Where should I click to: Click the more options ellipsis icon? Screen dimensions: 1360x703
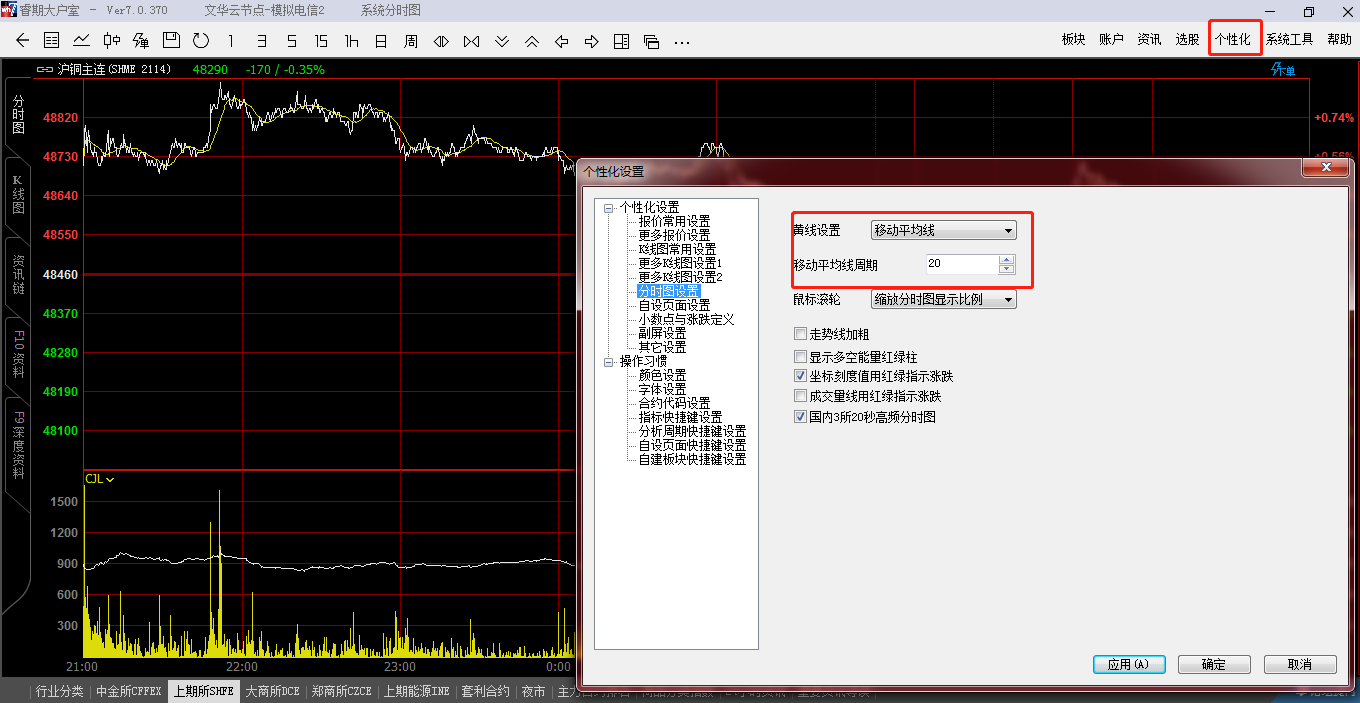(682, 41)
